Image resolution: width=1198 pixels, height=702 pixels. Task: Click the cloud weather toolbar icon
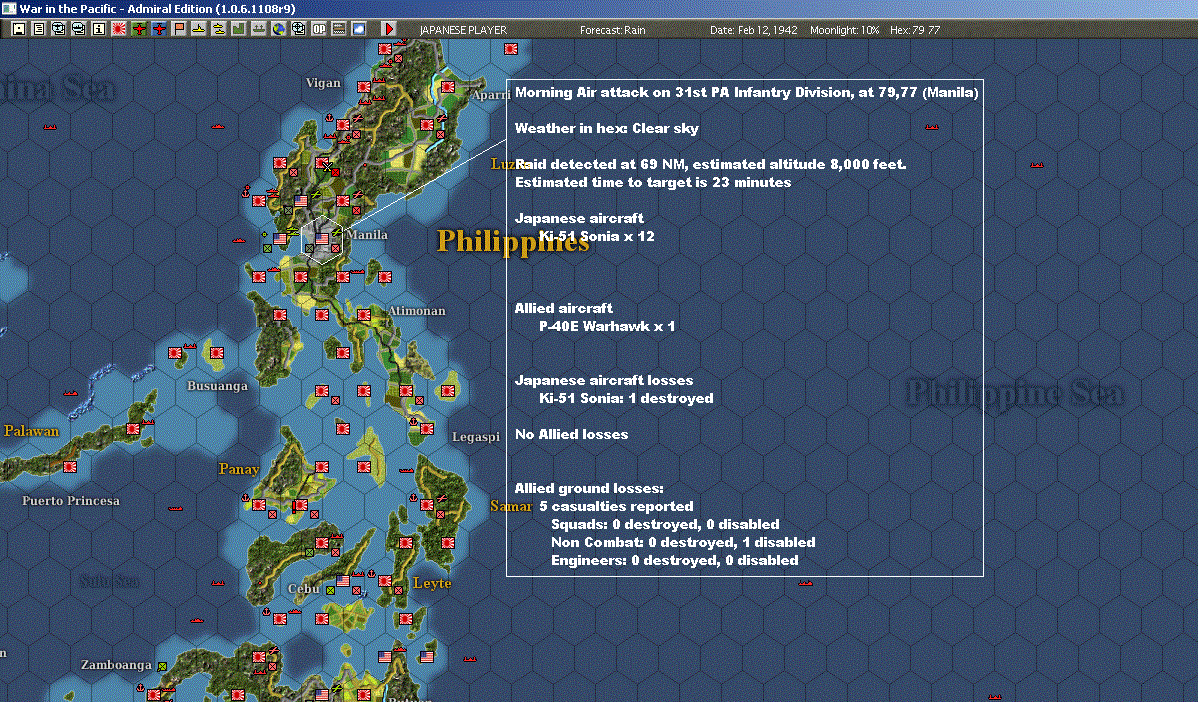[358, 29]
